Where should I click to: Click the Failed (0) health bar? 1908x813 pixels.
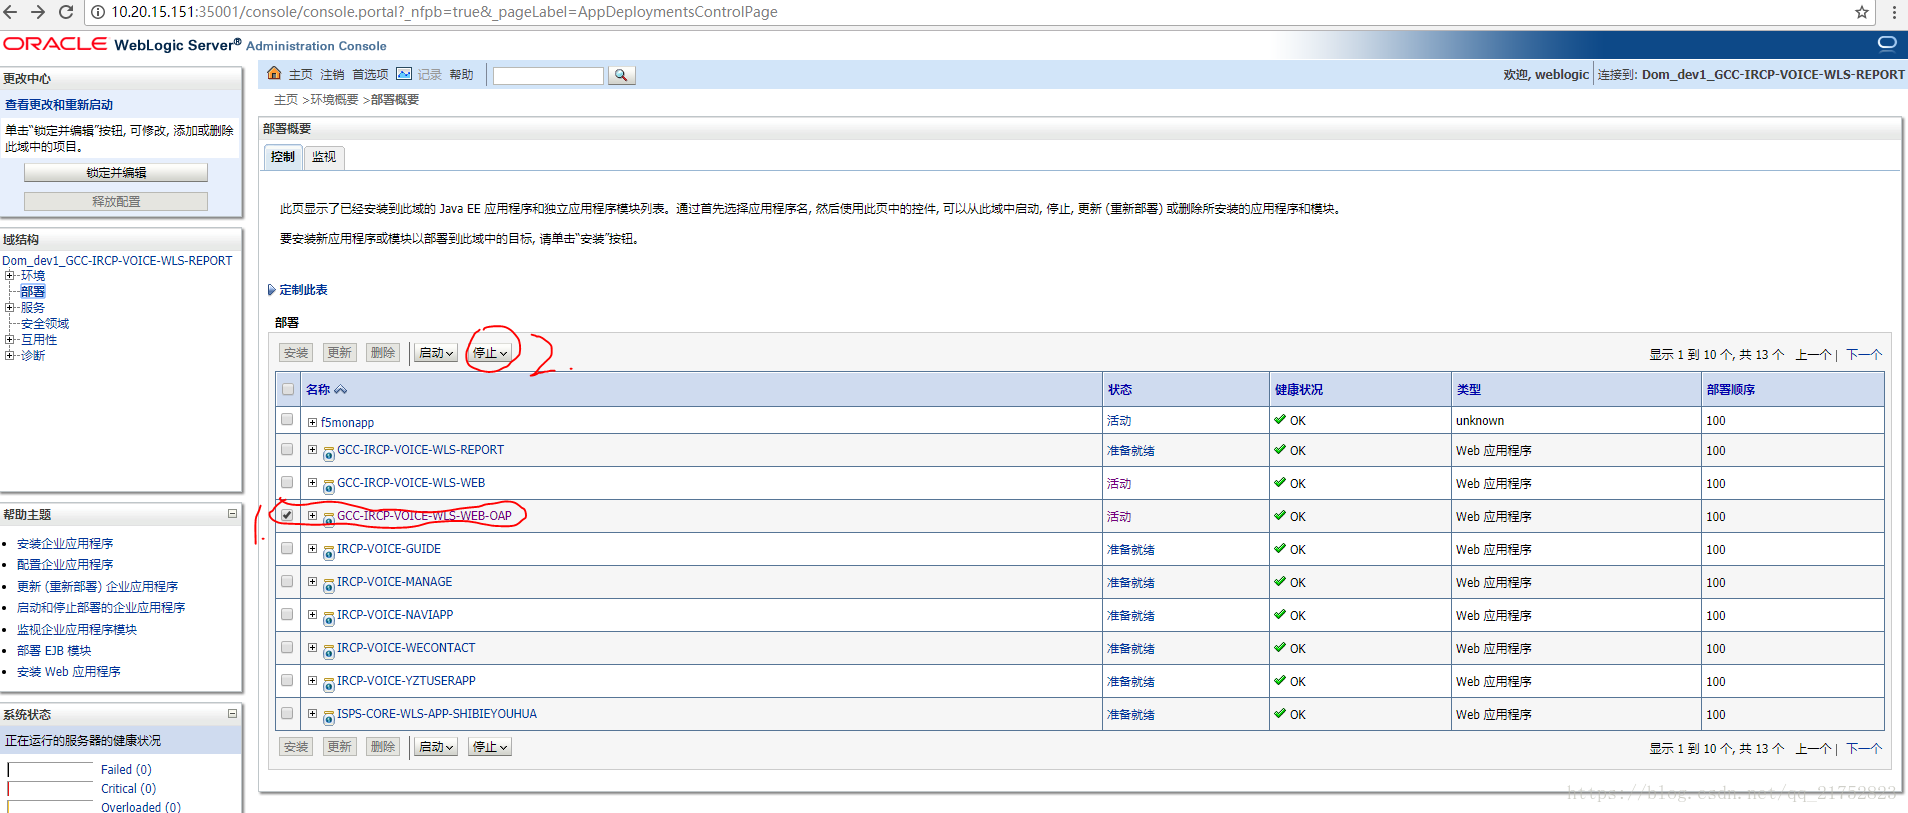[x=50, y=770]
